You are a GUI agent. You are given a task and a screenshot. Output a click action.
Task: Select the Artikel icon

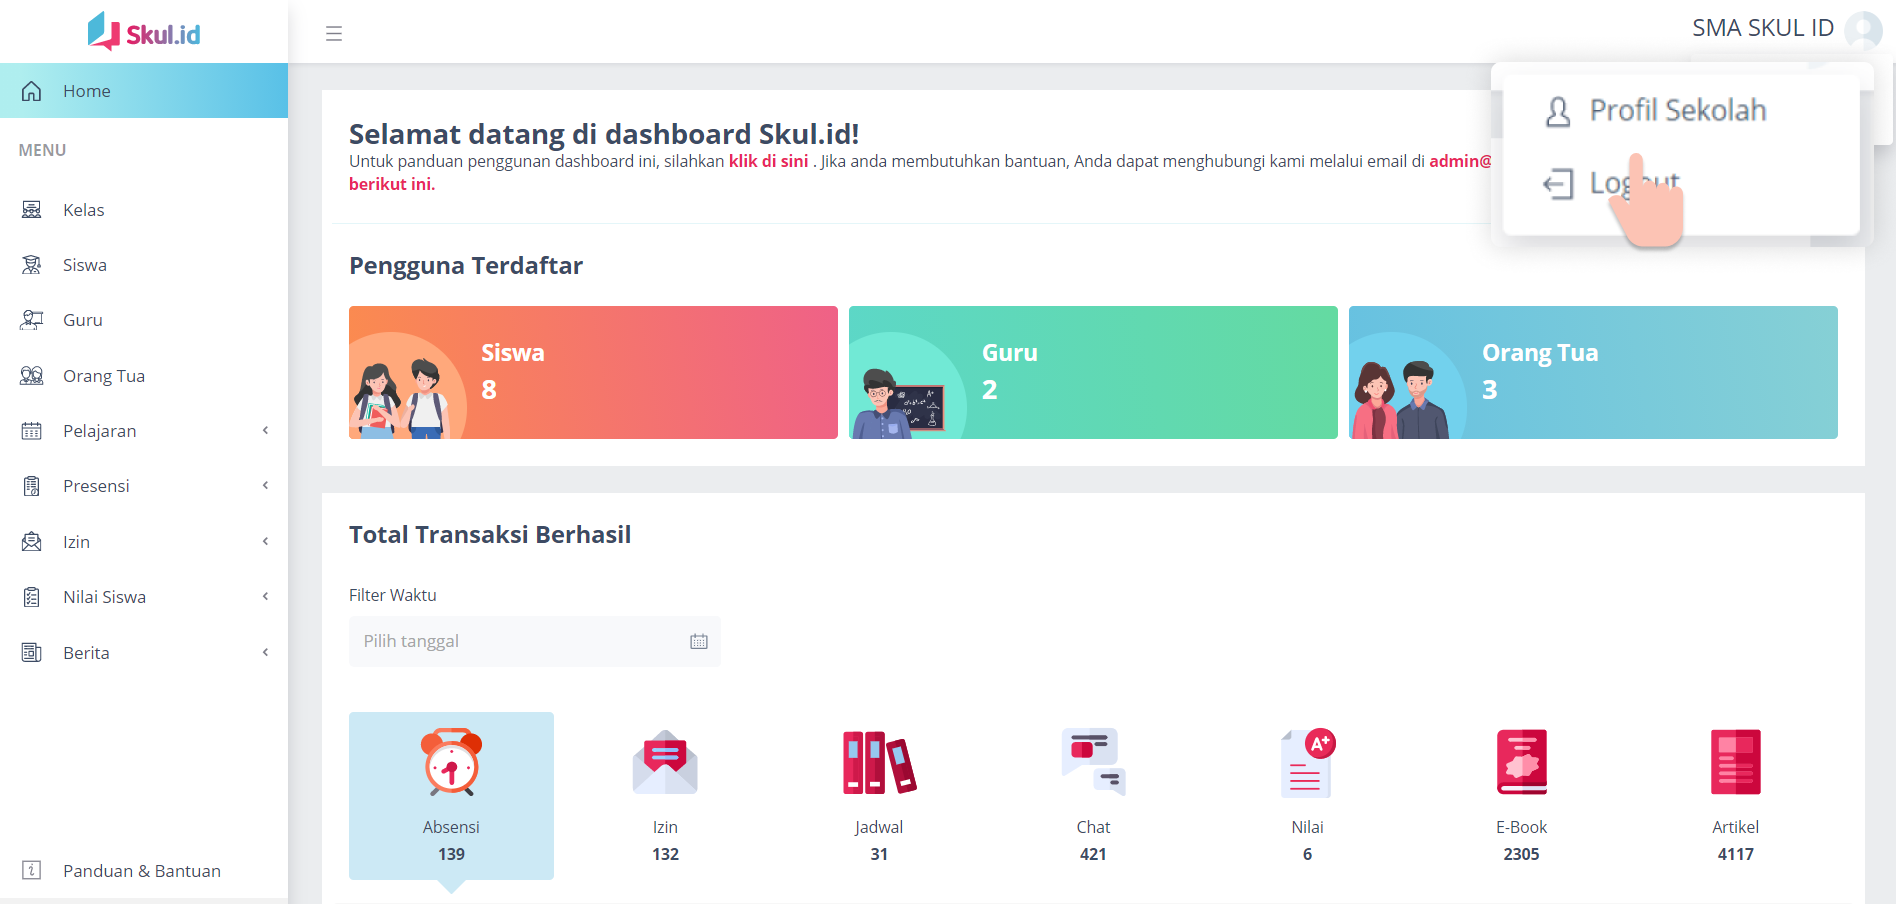(1735, 762)
